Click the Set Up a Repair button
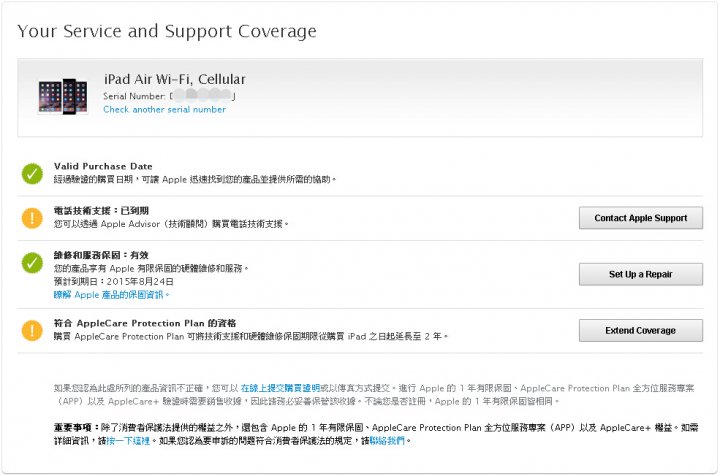Screen dimensions: 720x476 (x=641, y=274)
